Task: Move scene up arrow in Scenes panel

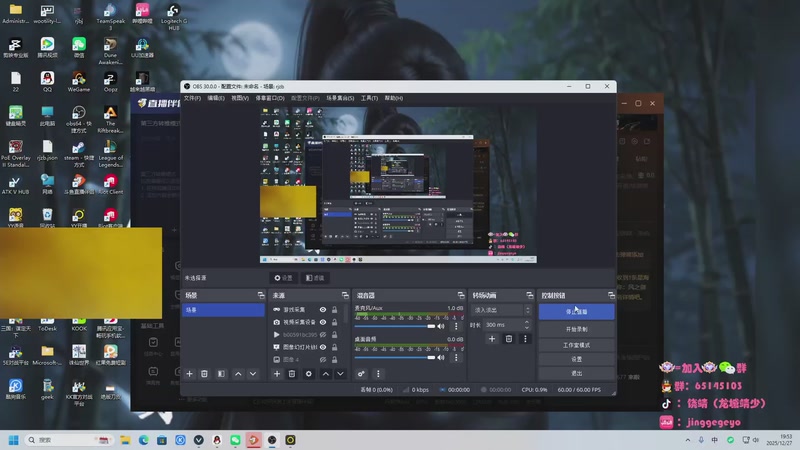Action: 238,374
